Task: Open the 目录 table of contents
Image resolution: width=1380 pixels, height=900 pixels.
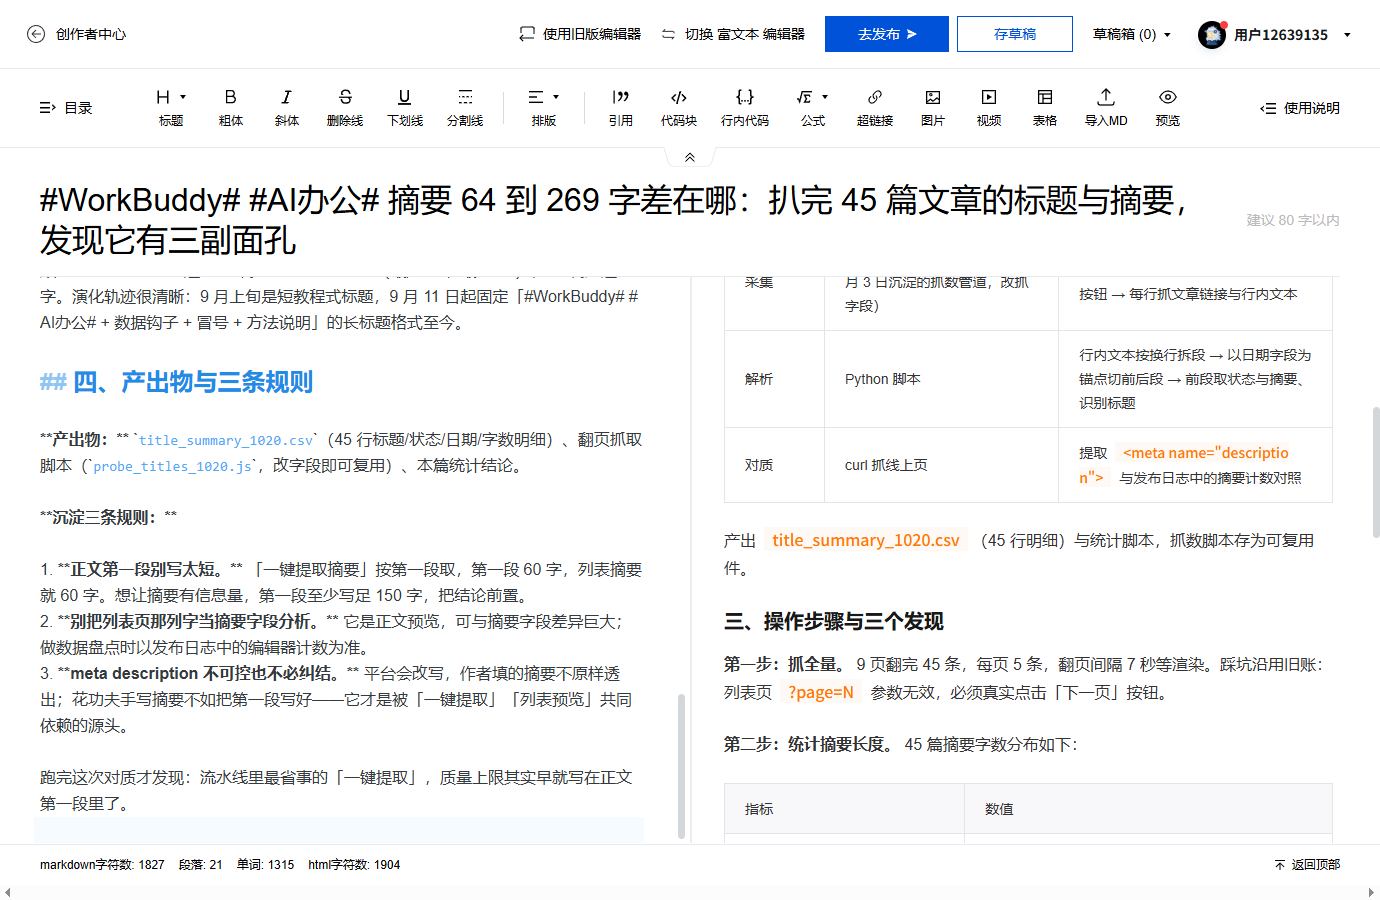Action: [66, 108]
